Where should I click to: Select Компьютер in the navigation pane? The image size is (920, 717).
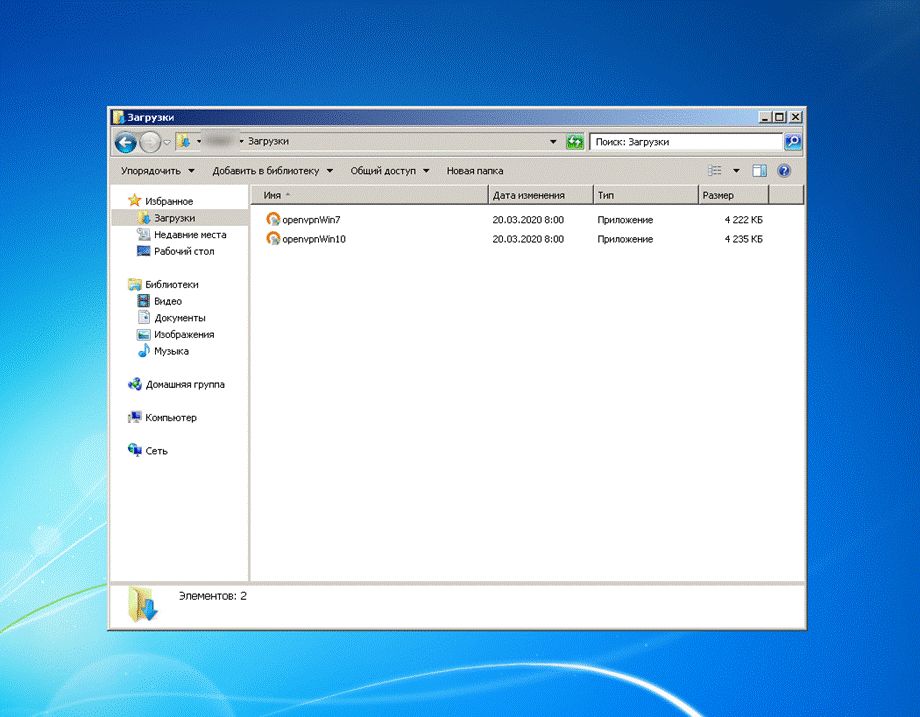[x=171, y=418]
